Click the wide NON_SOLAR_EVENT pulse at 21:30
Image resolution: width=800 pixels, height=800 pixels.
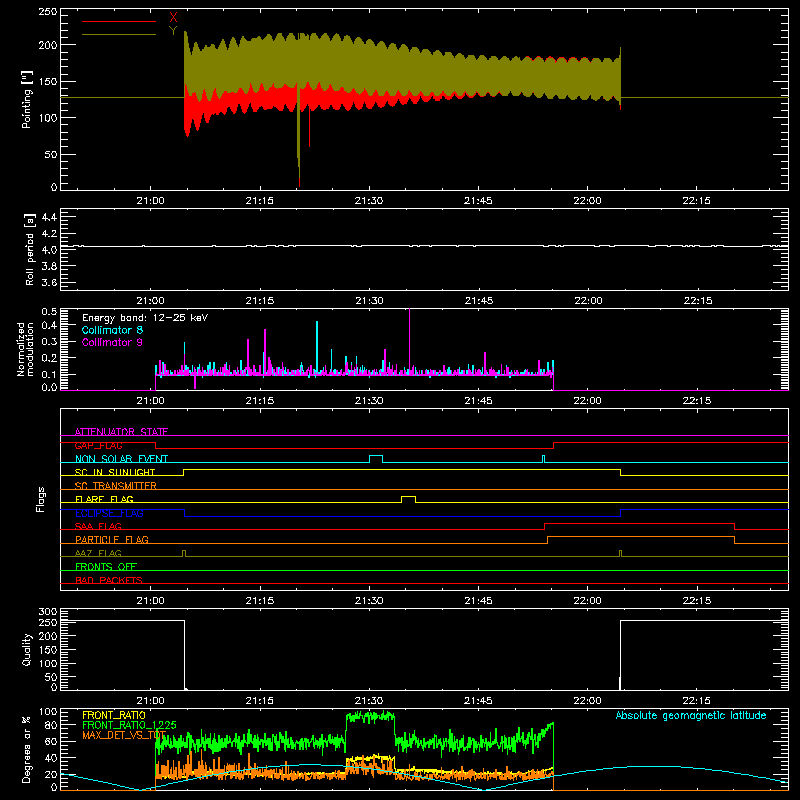376,459
